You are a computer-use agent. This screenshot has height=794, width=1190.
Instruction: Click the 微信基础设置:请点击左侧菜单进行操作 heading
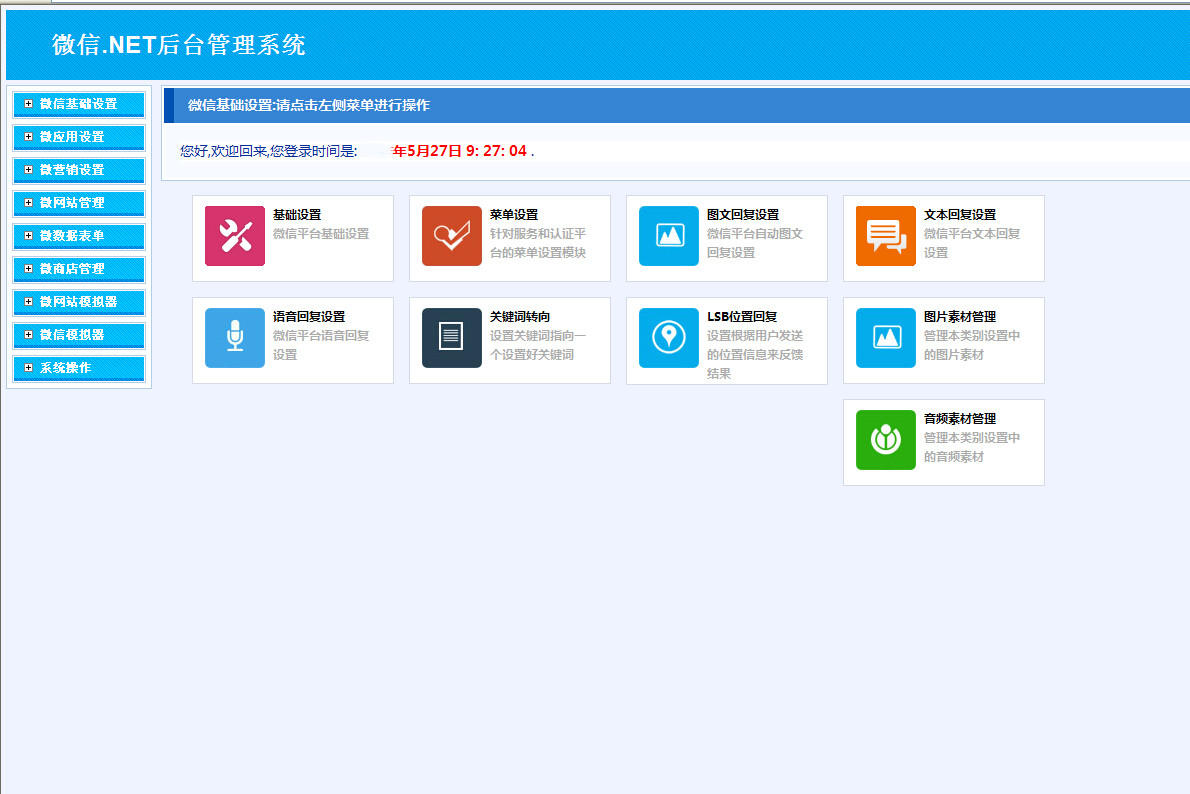[x=309, y=106]
